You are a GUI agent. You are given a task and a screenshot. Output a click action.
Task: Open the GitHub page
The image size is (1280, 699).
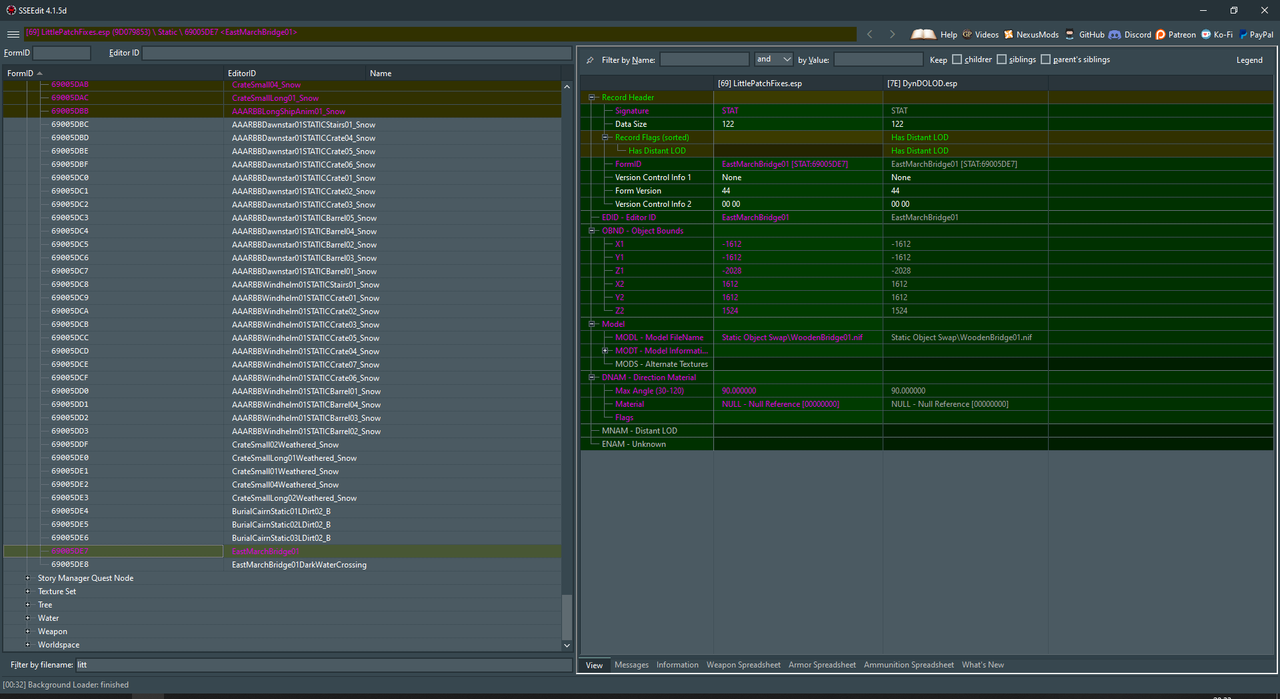click(x=1084, y=34)
